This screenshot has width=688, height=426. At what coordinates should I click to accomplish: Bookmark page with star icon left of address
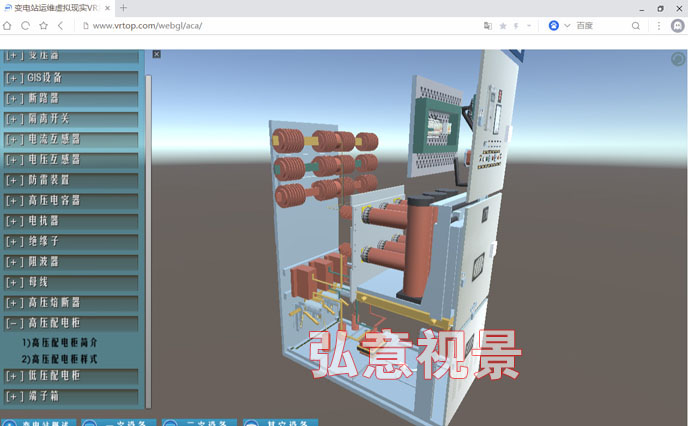[x=43, y=26]
